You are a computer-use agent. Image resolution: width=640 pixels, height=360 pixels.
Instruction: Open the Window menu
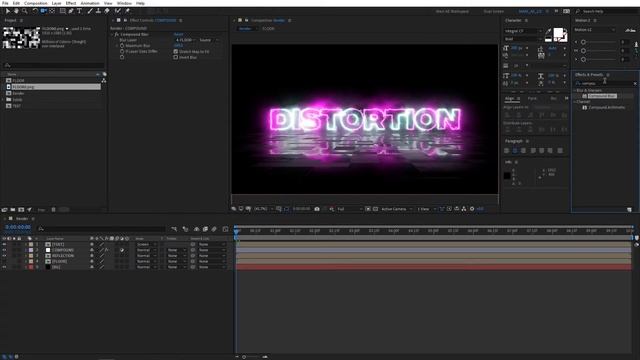click(124, 3)
